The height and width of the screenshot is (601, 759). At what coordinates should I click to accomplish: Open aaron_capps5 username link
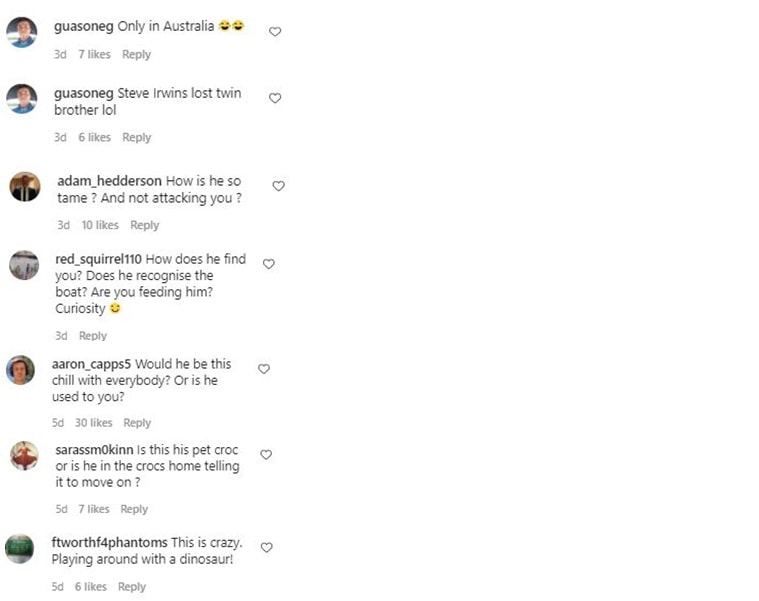(91, 364)
